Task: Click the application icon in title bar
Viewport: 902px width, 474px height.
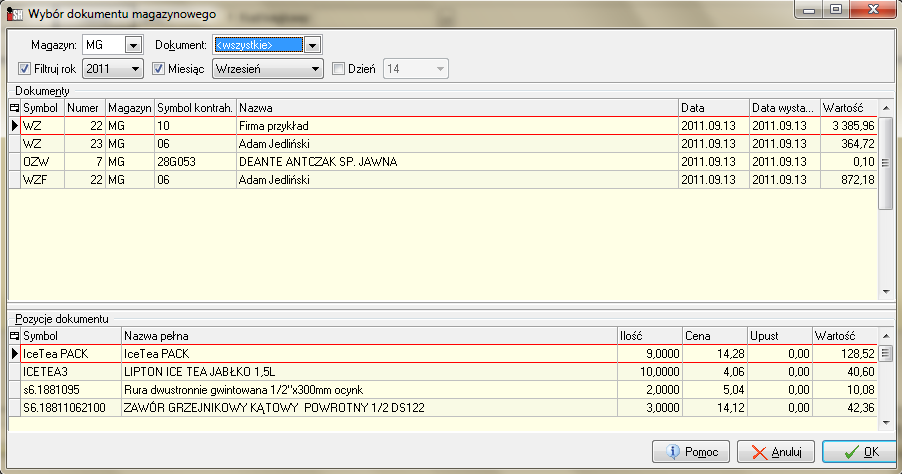Action: coord(14,13)
